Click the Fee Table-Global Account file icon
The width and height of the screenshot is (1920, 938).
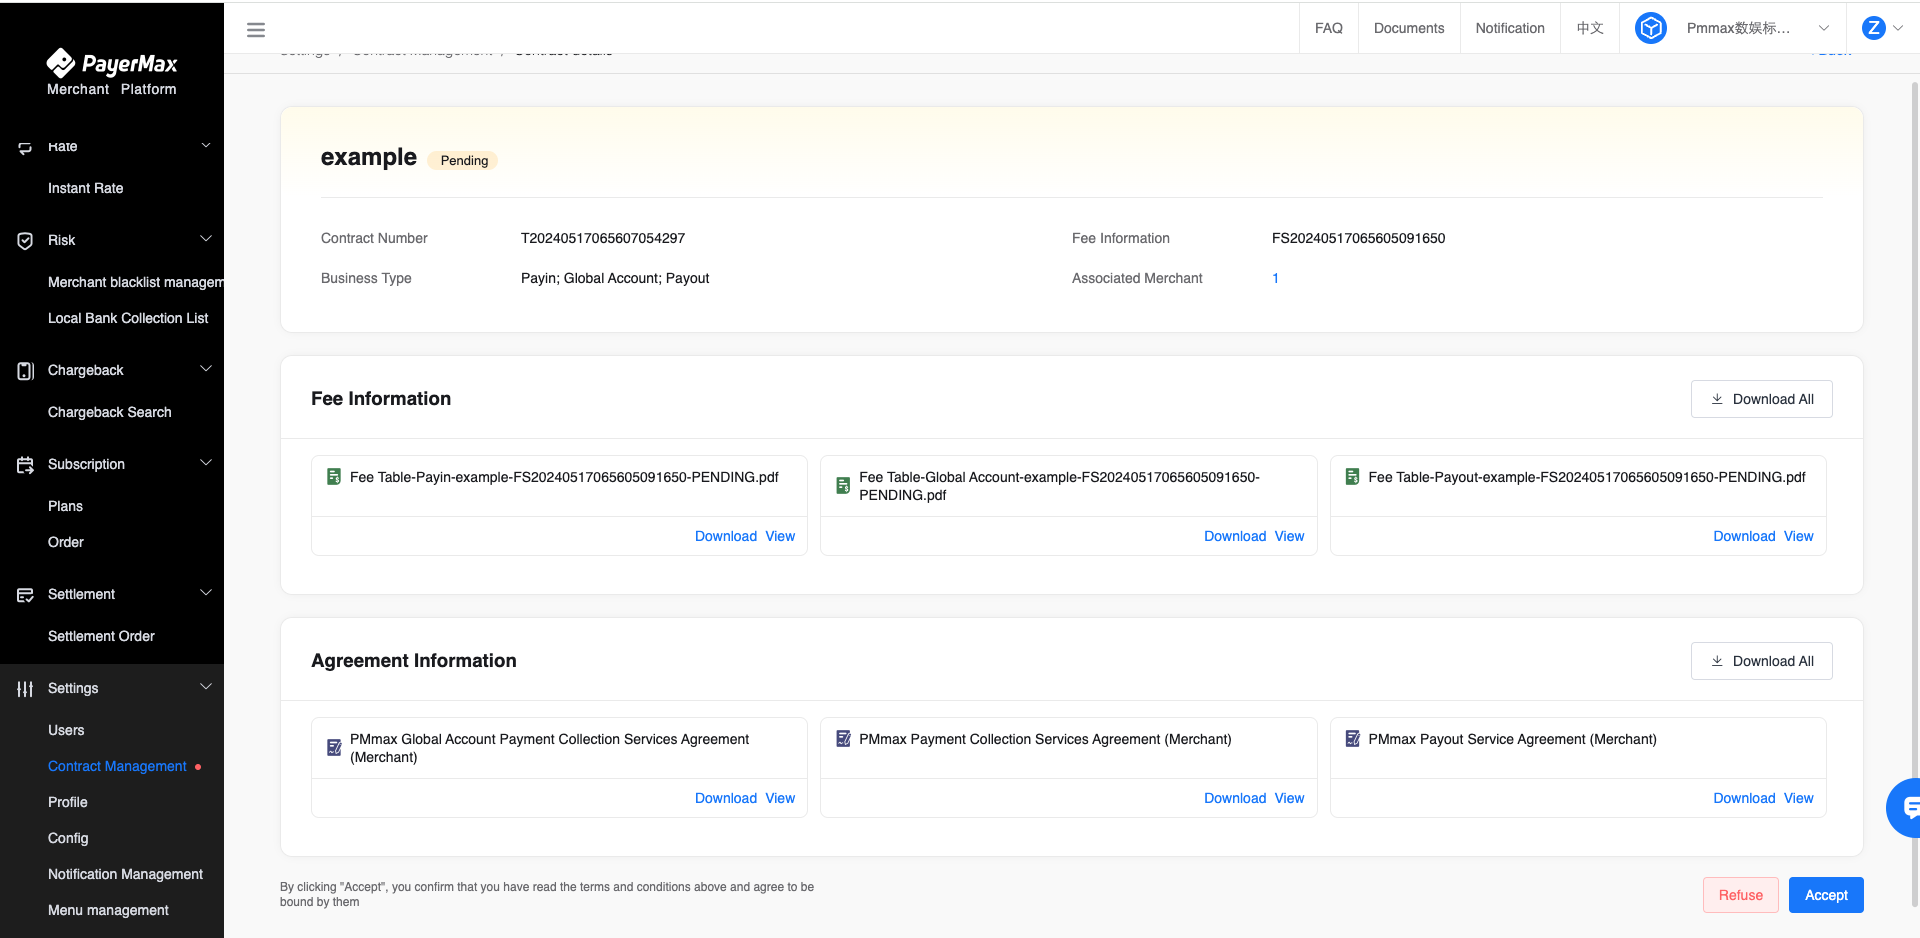[x=843, y=486]
